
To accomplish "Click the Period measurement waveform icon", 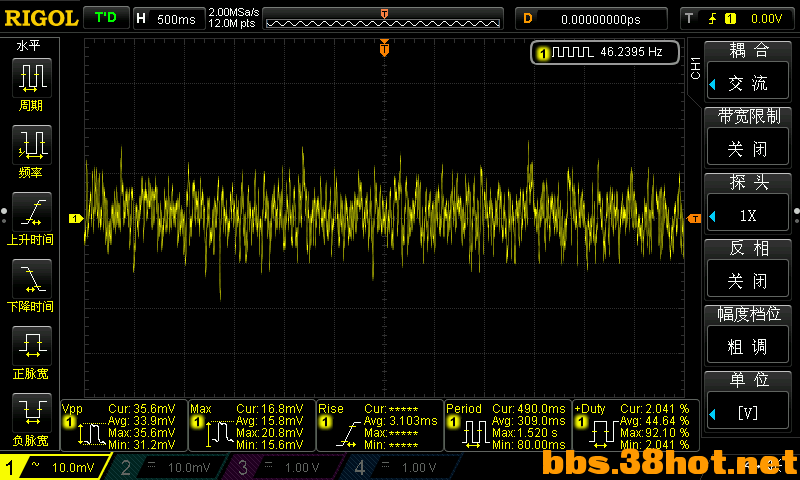I will pos(476,433).
